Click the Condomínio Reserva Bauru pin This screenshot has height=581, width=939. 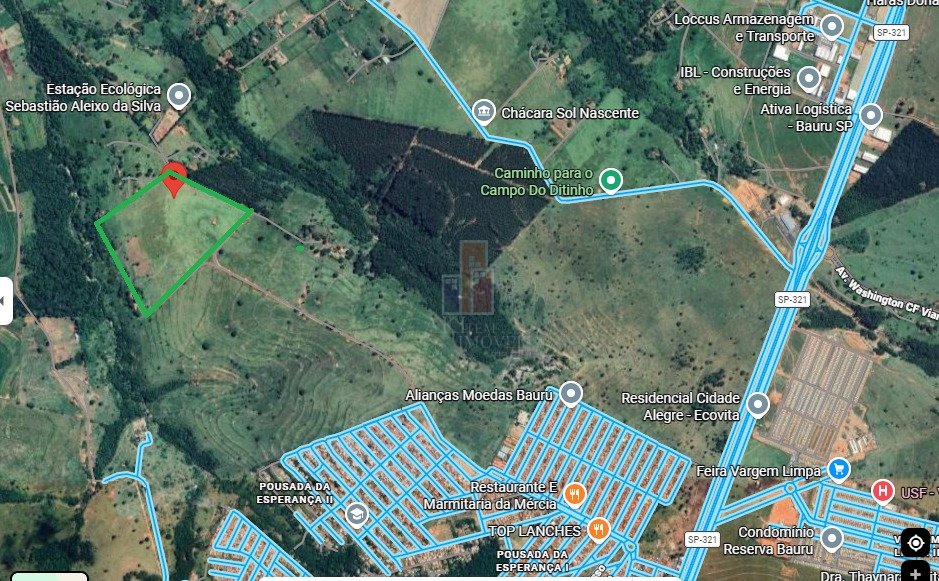click(831, 538)
